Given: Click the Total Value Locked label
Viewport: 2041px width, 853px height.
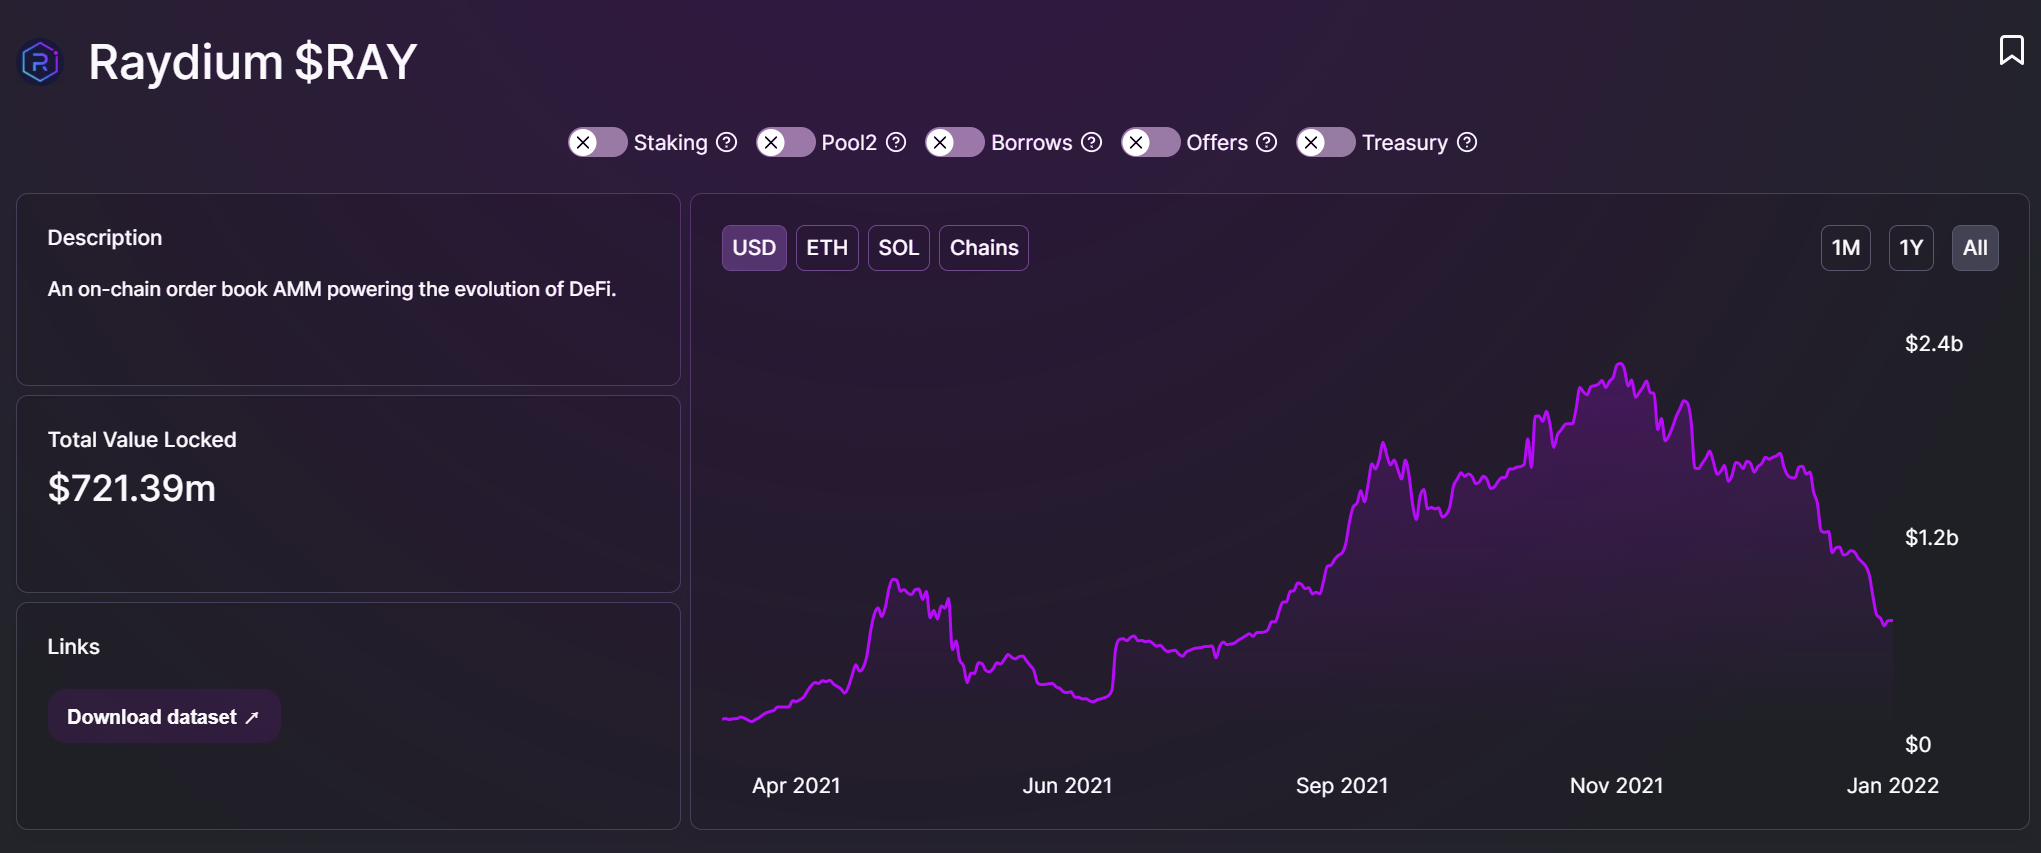Looking at the screenshot, I should tap(142, 440).
